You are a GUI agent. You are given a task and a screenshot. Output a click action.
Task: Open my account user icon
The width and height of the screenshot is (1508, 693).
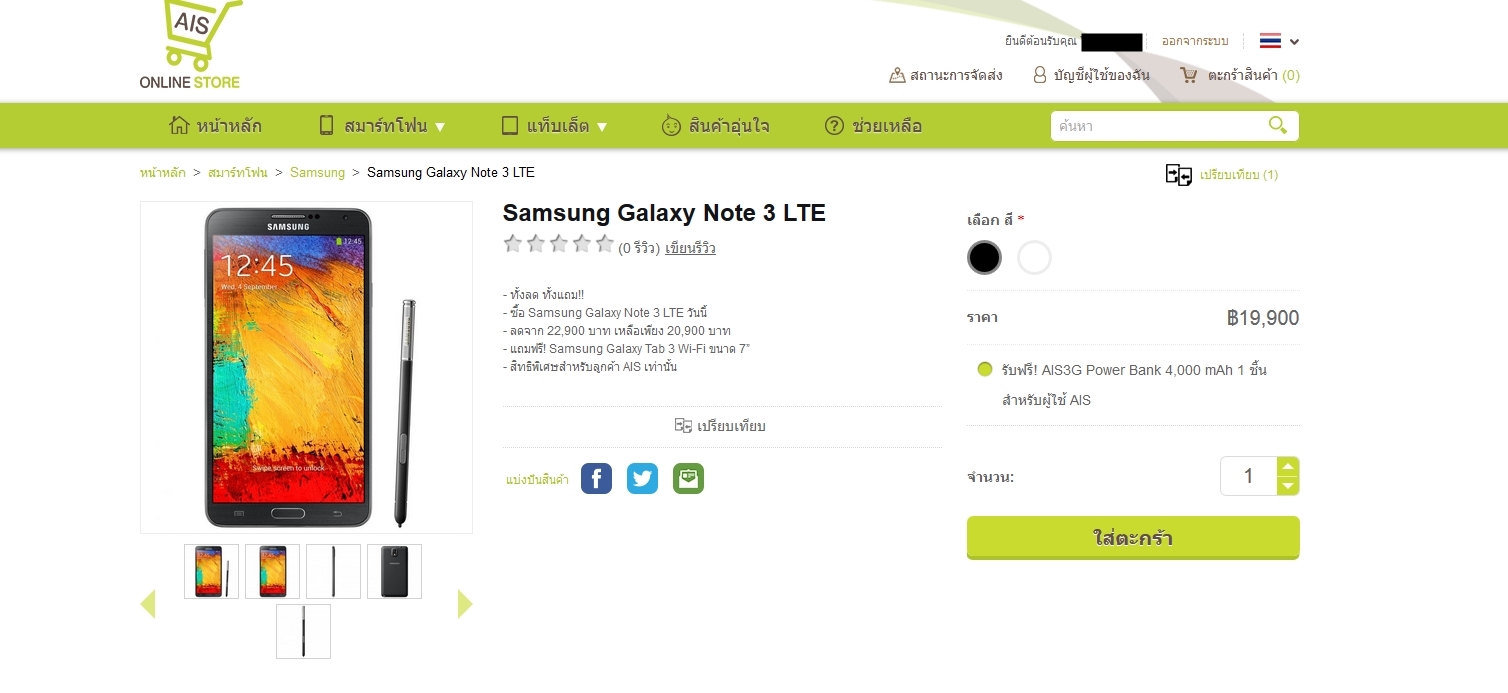pos(1040,75)
